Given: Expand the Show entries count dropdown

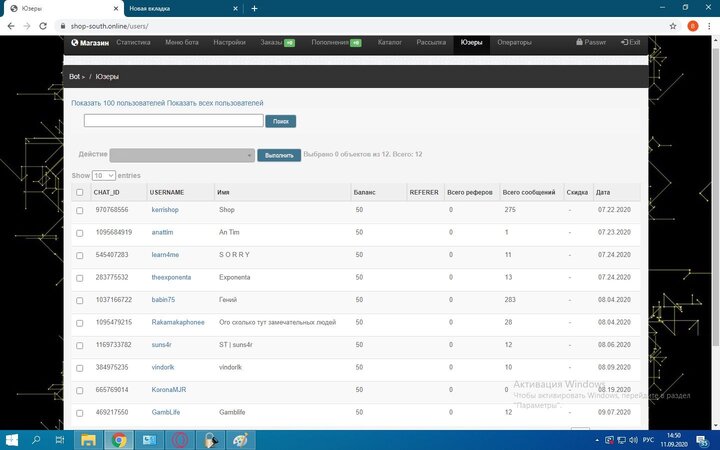Looking at the screenshot, I should [104, 175].
